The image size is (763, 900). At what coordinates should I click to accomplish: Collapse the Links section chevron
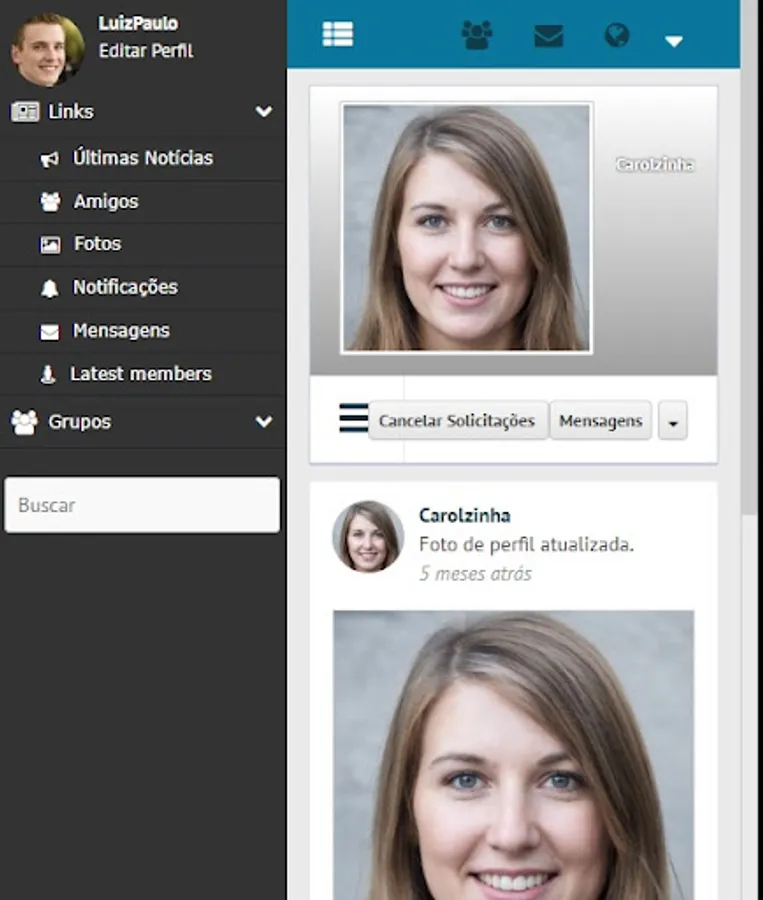(x=264, y=111)
